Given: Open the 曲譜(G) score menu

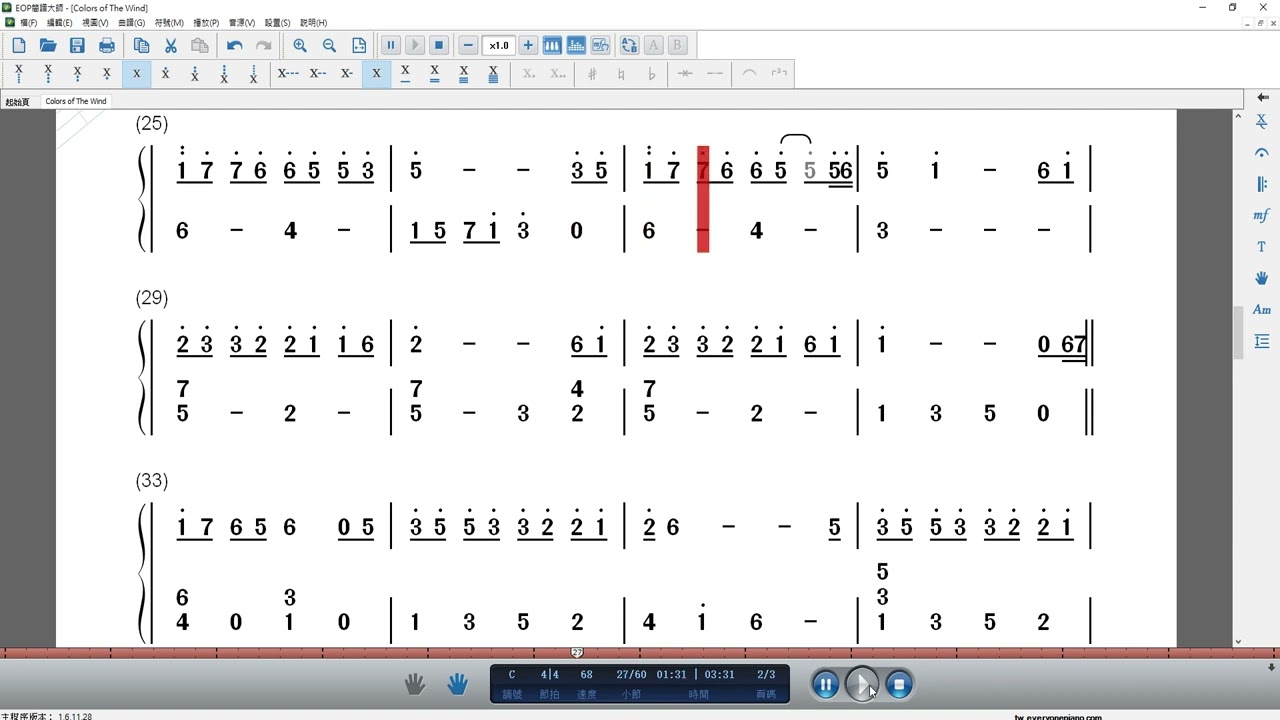Looking at the screenshot, I should pyautogui.click(x=132, y=22).
